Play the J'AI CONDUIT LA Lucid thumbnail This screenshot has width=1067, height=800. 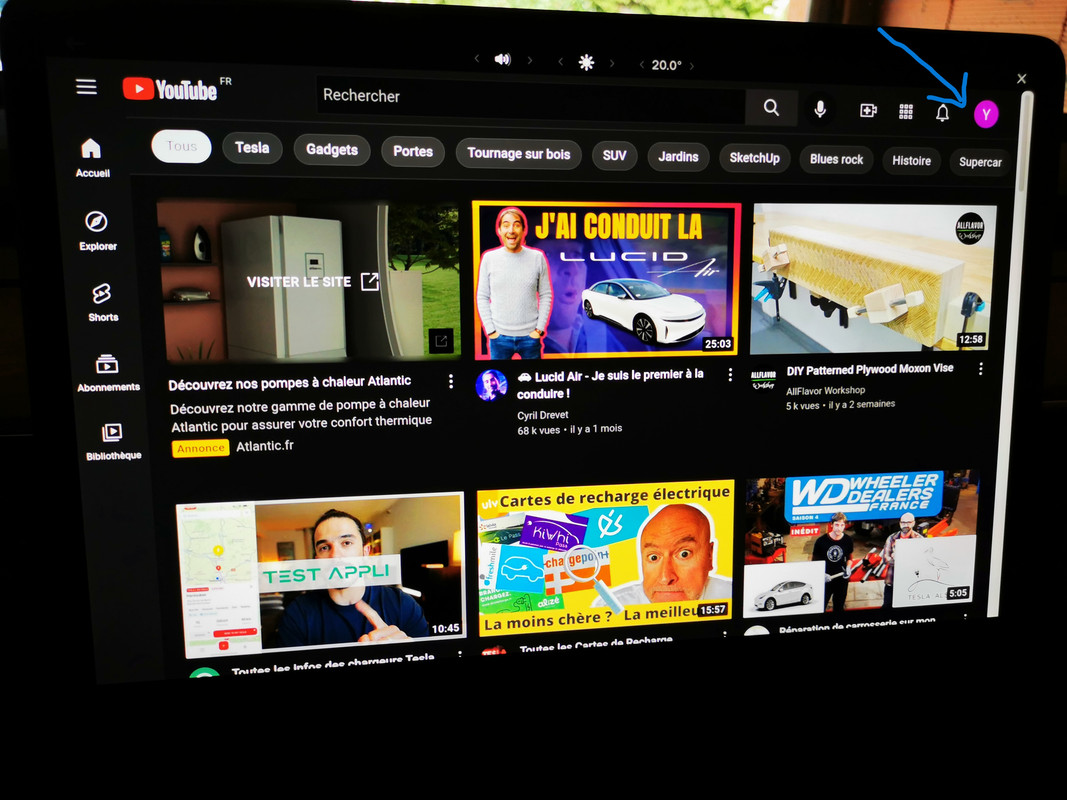click(x=606, y=280)
